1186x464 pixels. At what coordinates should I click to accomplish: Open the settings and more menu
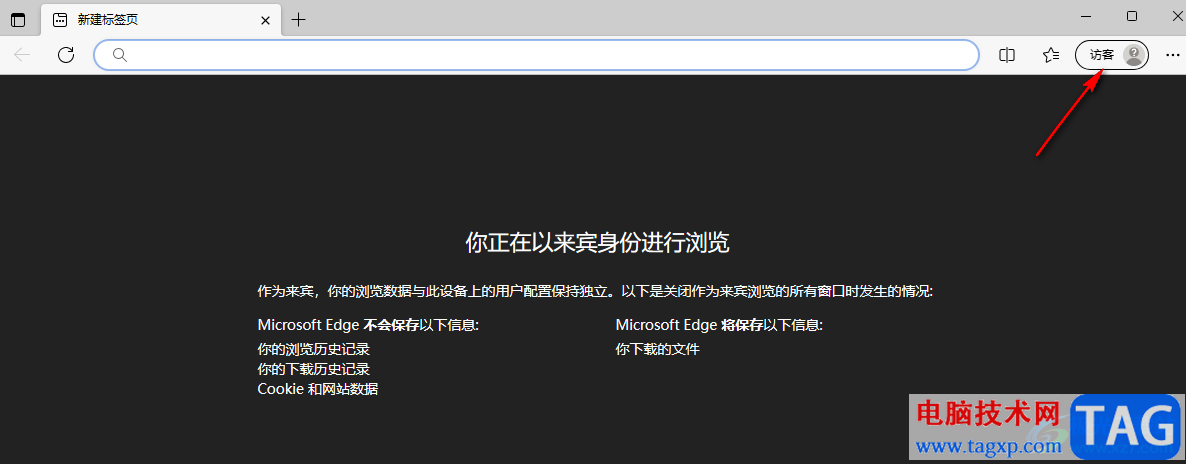coord(1172,54)
